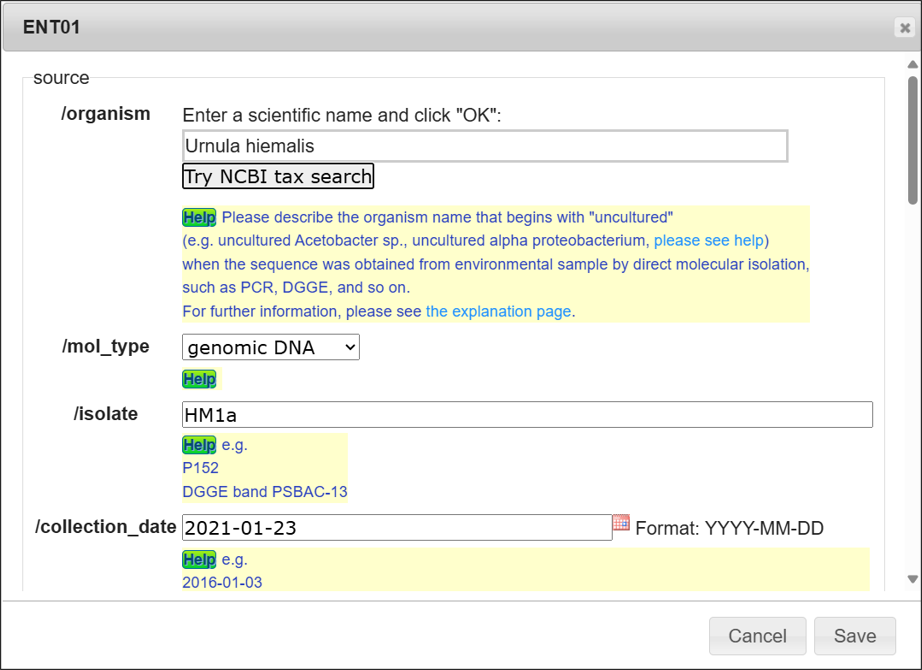This screenshot has height=670, width=922.
Task: Close the ENT01 dialog with X
Action: click(x=904, y=28)
